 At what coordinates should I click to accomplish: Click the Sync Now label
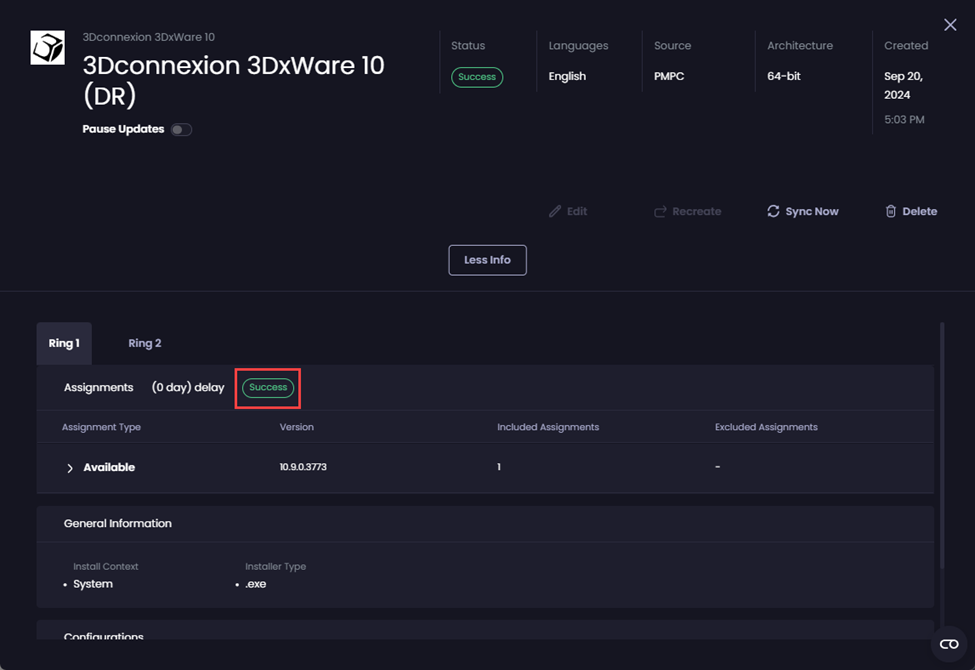tap(811, 211)
